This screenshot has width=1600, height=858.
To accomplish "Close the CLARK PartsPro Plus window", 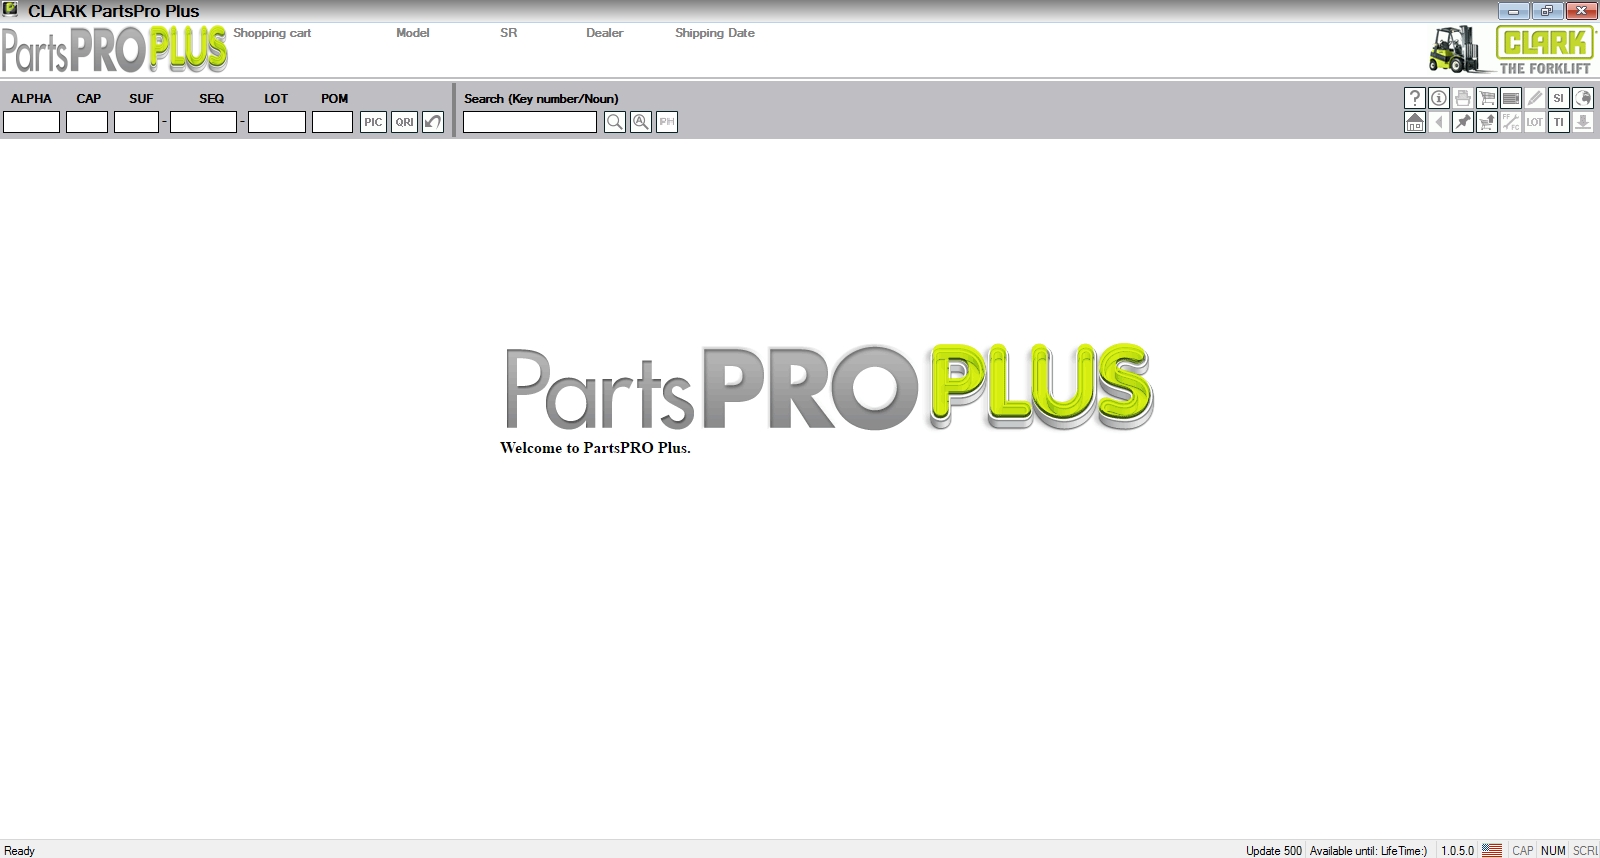I will [x=1581, y=11].
